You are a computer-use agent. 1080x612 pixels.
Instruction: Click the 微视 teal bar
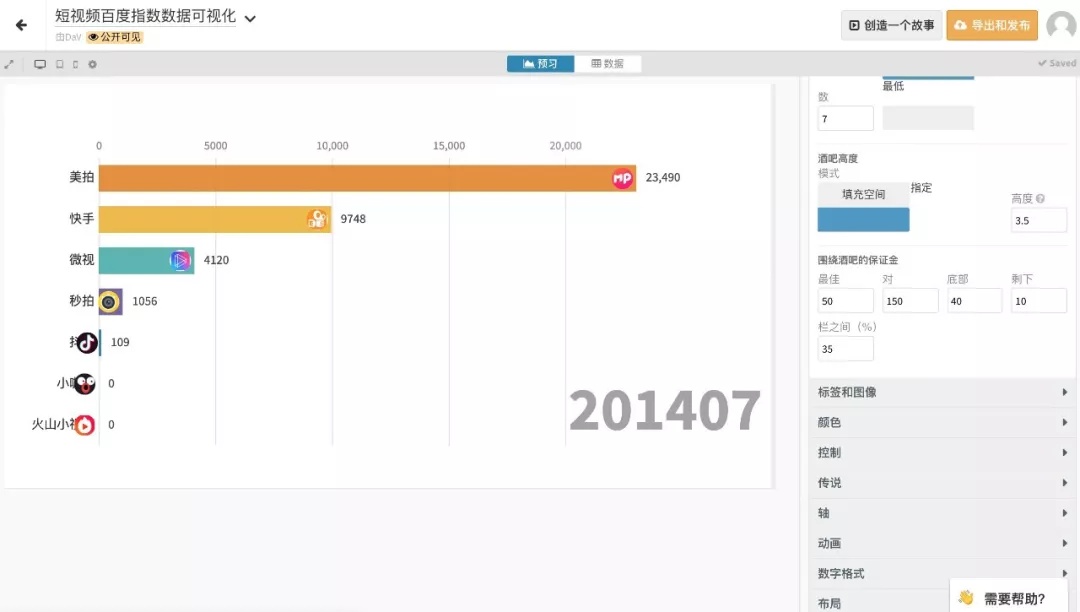pos(146,260)
